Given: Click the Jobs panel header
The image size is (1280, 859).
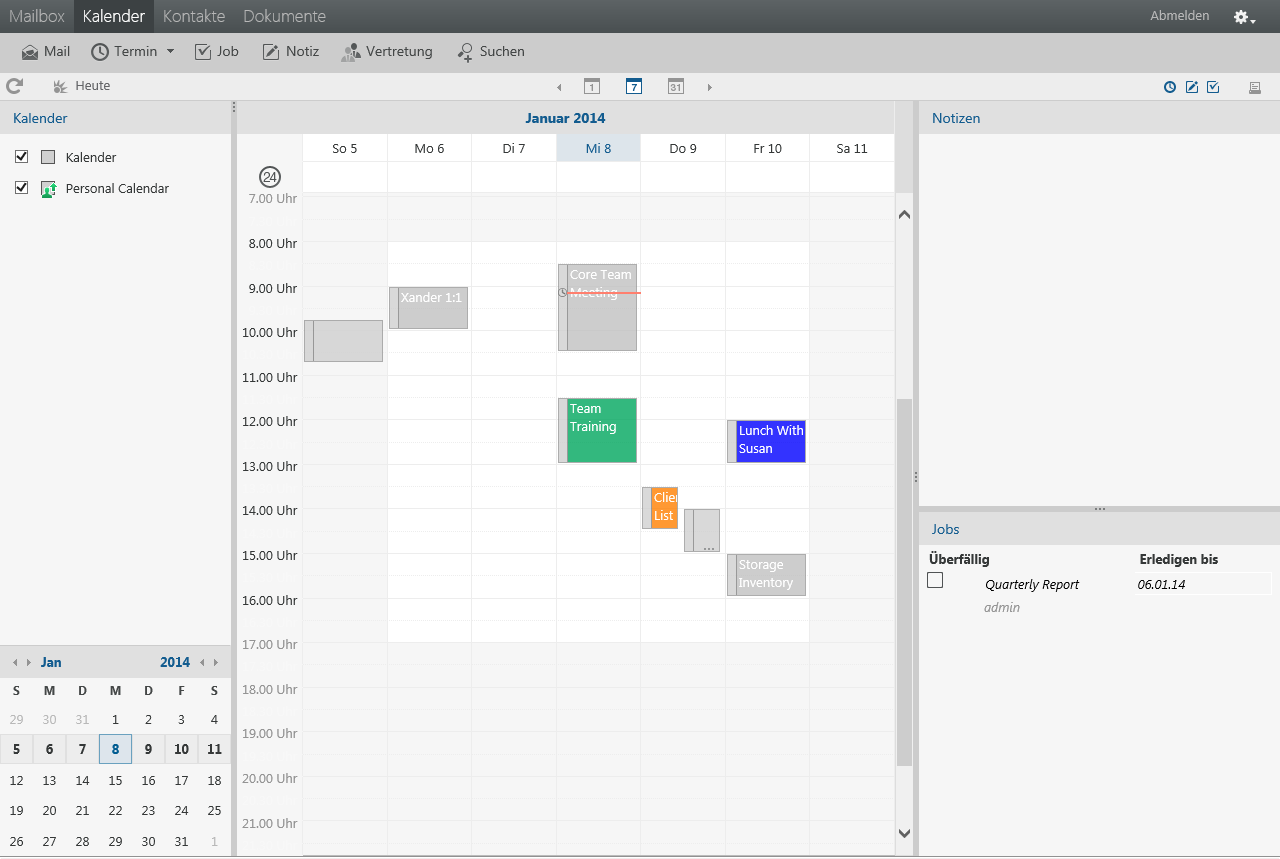Looking at the screenshot, I should pos(1099,529).
